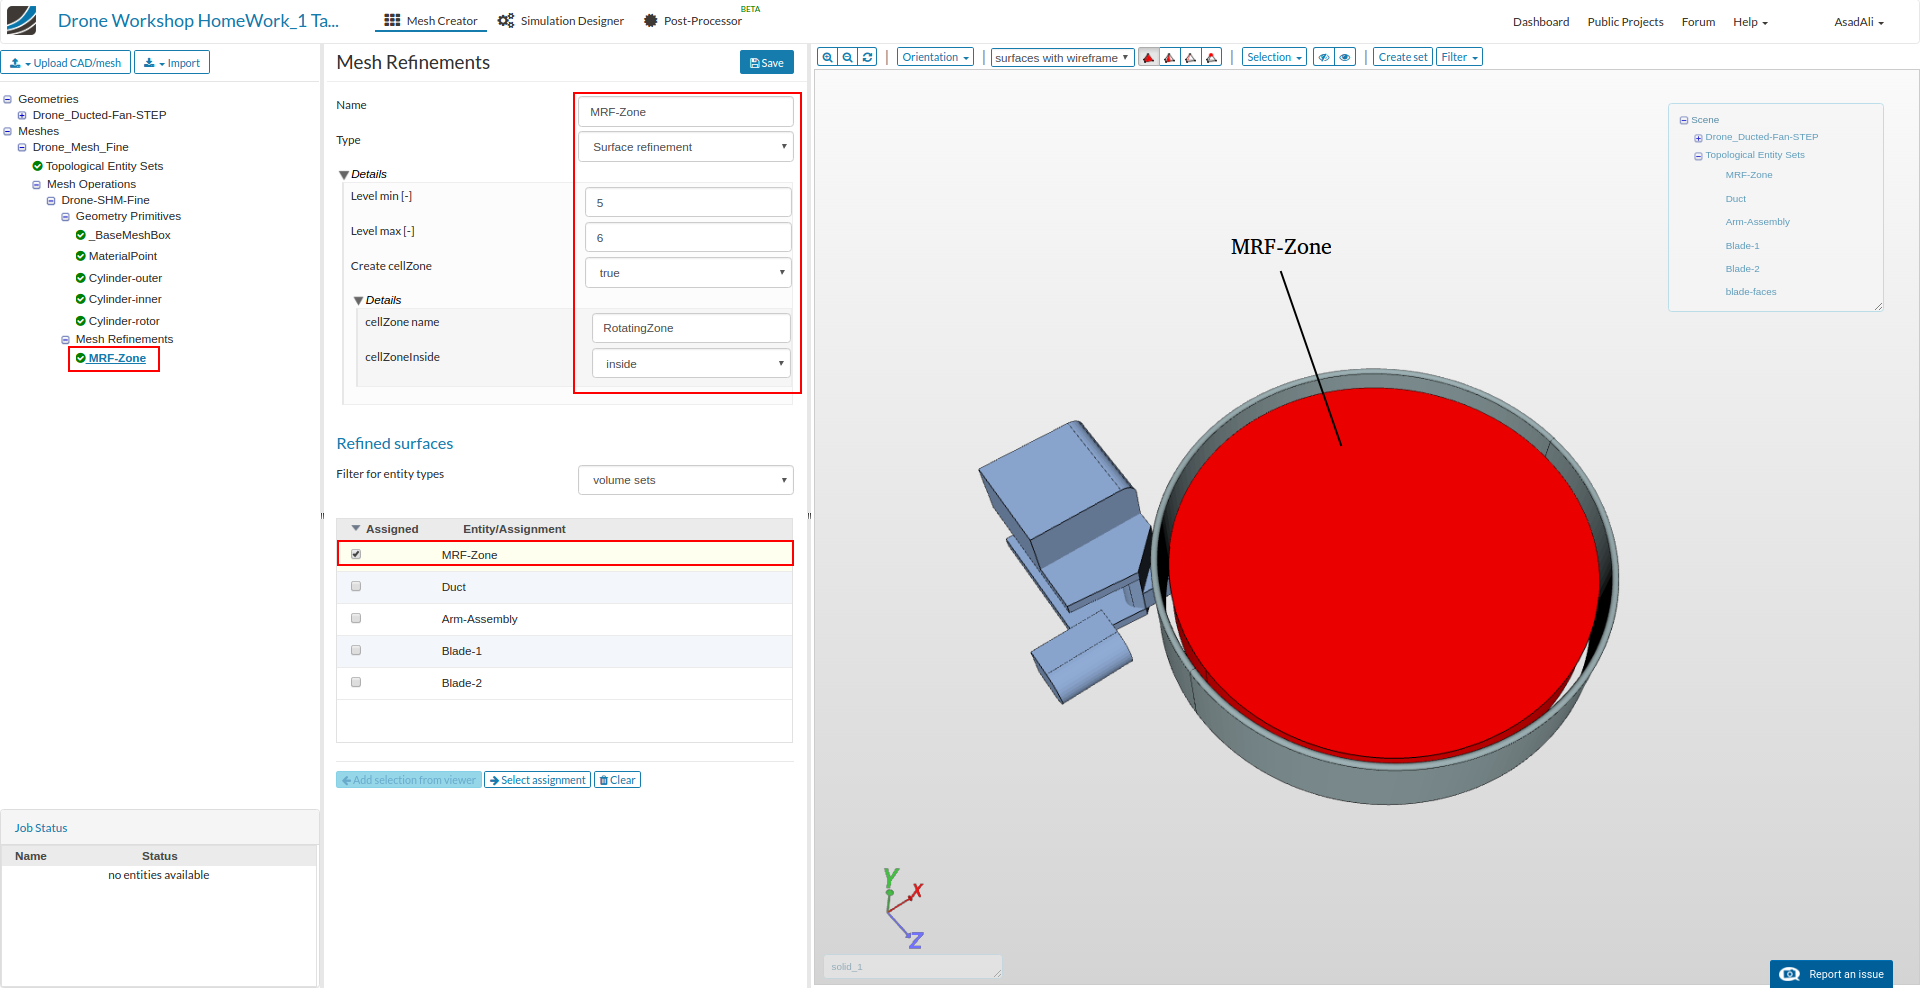Click the Clear assignment button
The height and width of the screenshot is (988, 1920).
(x=617, y=780)
